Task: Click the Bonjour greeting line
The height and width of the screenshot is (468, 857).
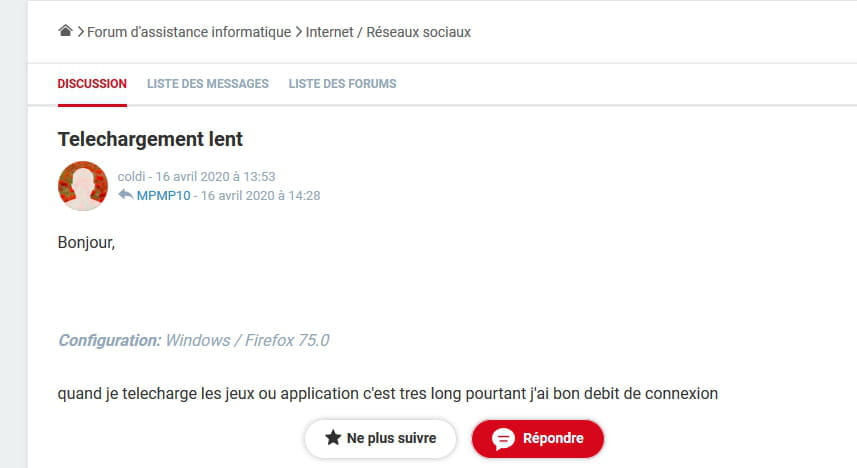Action: click(87, 242)
